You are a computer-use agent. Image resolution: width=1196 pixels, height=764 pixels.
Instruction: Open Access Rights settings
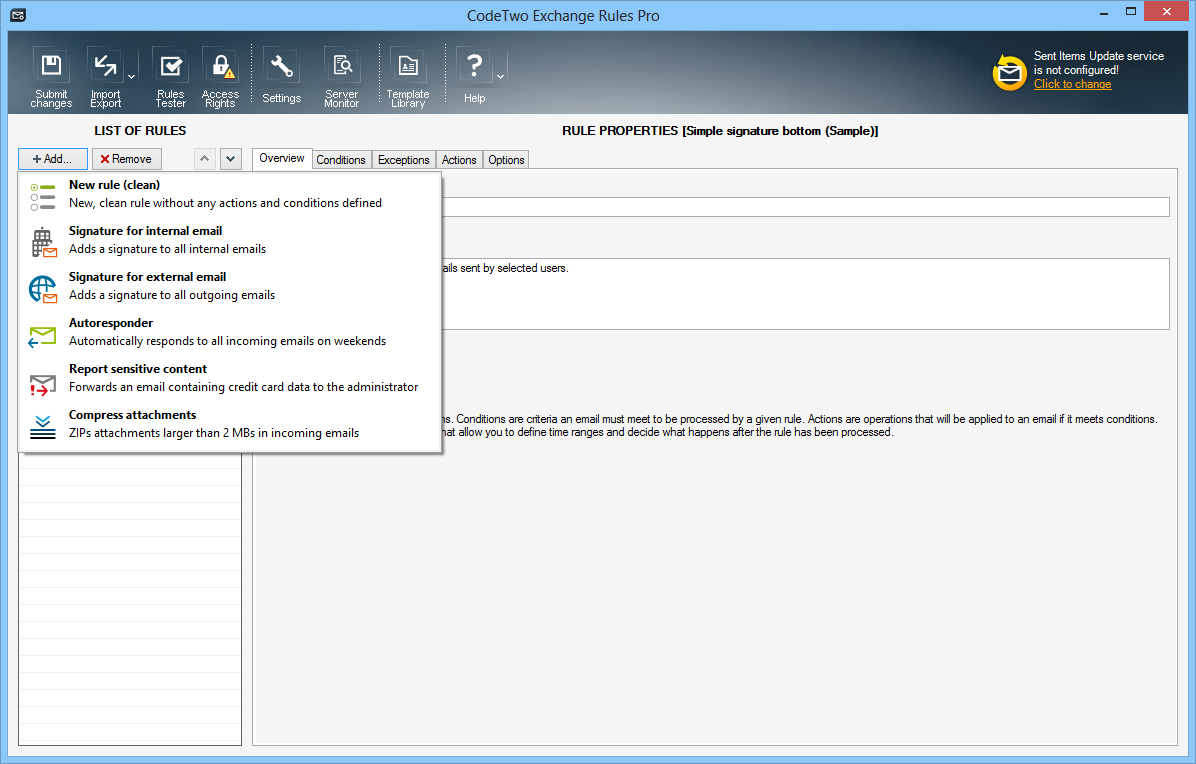(220, 76)
